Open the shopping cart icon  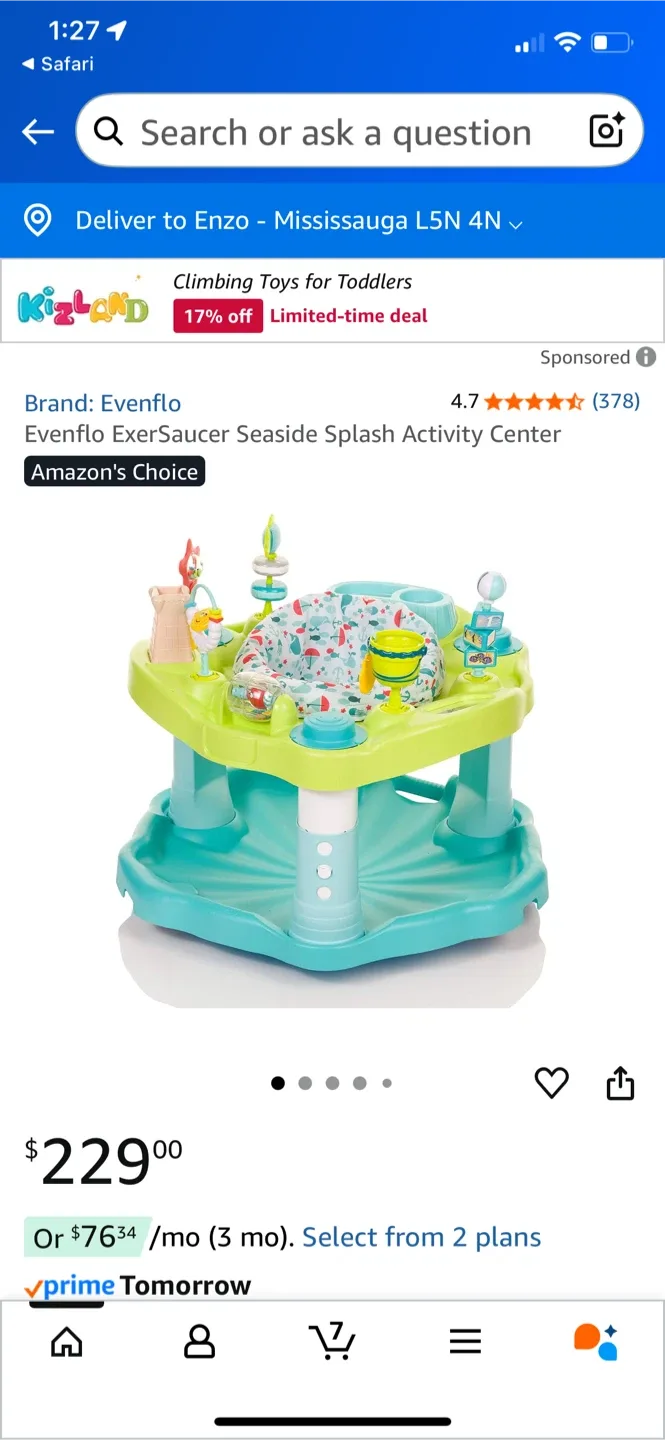pos(332,1341)
